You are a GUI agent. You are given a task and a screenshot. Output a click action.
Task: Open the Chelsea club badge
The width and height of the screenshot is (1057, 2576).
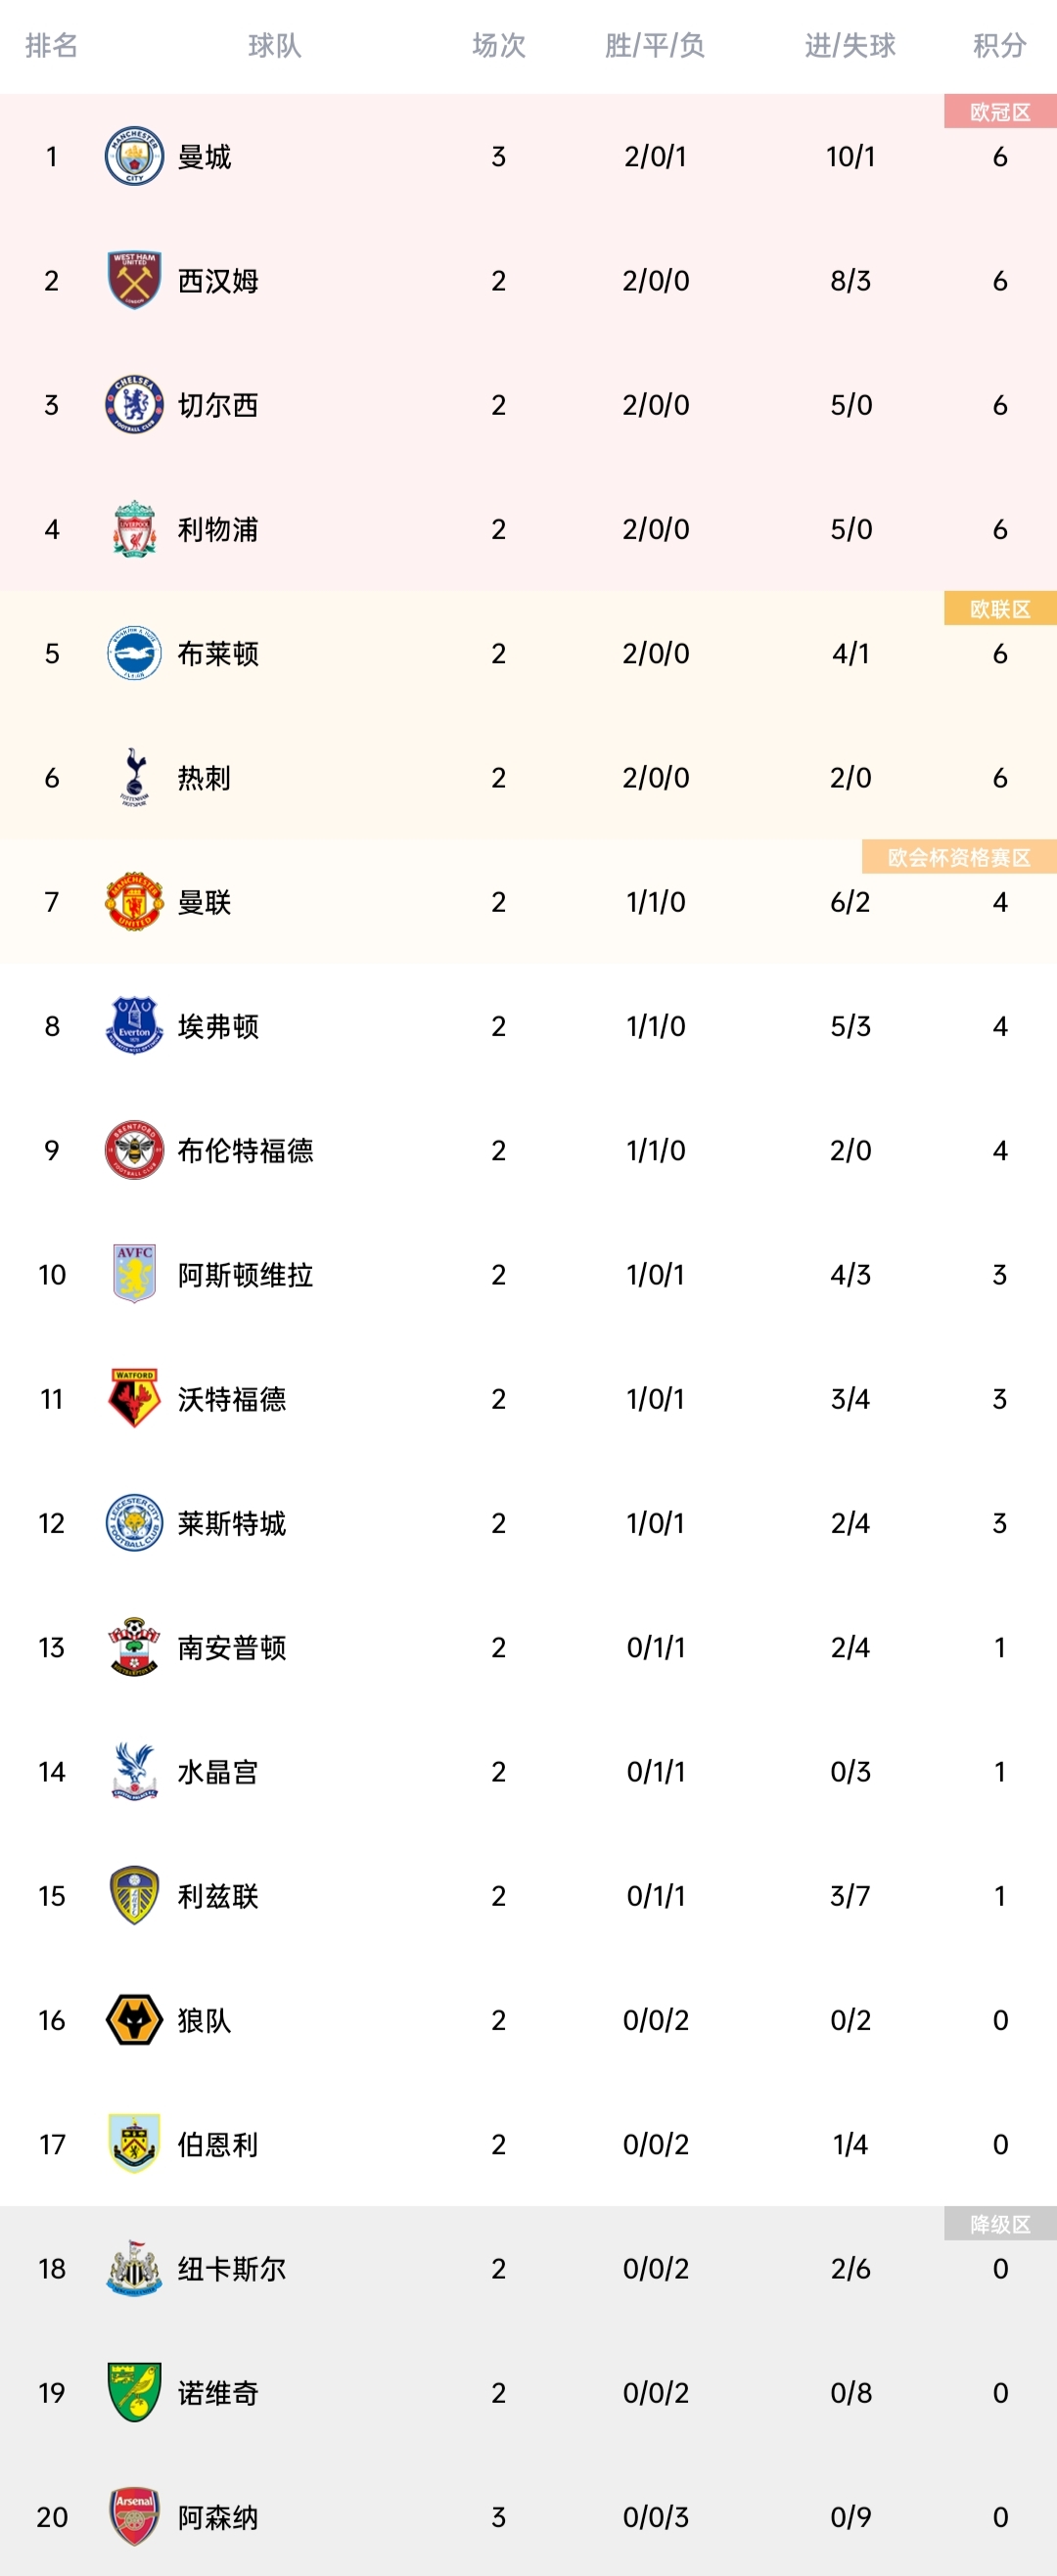pos(134,405)
